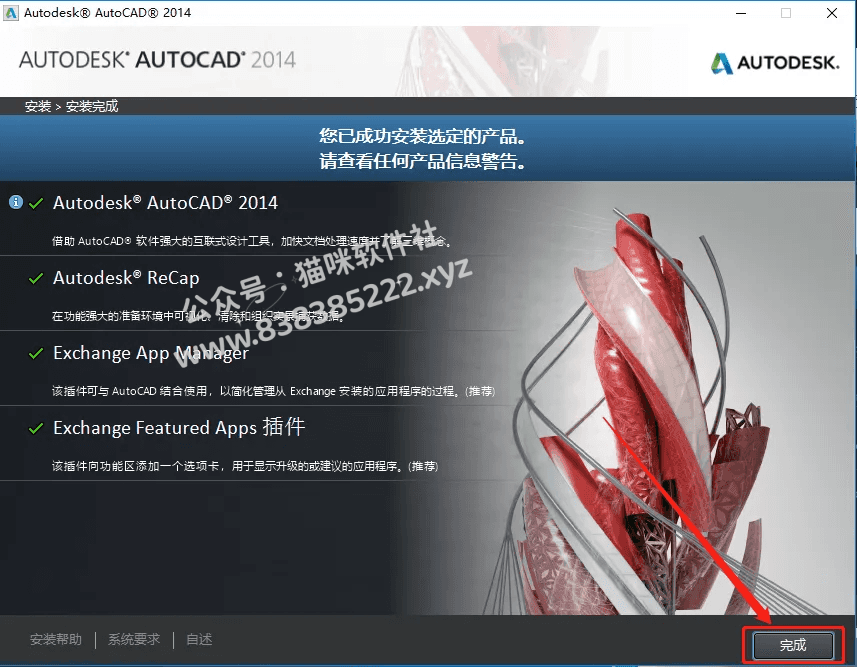857x667 pixels.
Task: Click the 您已成功安装选定的产品 message
Action: [422, 136]
